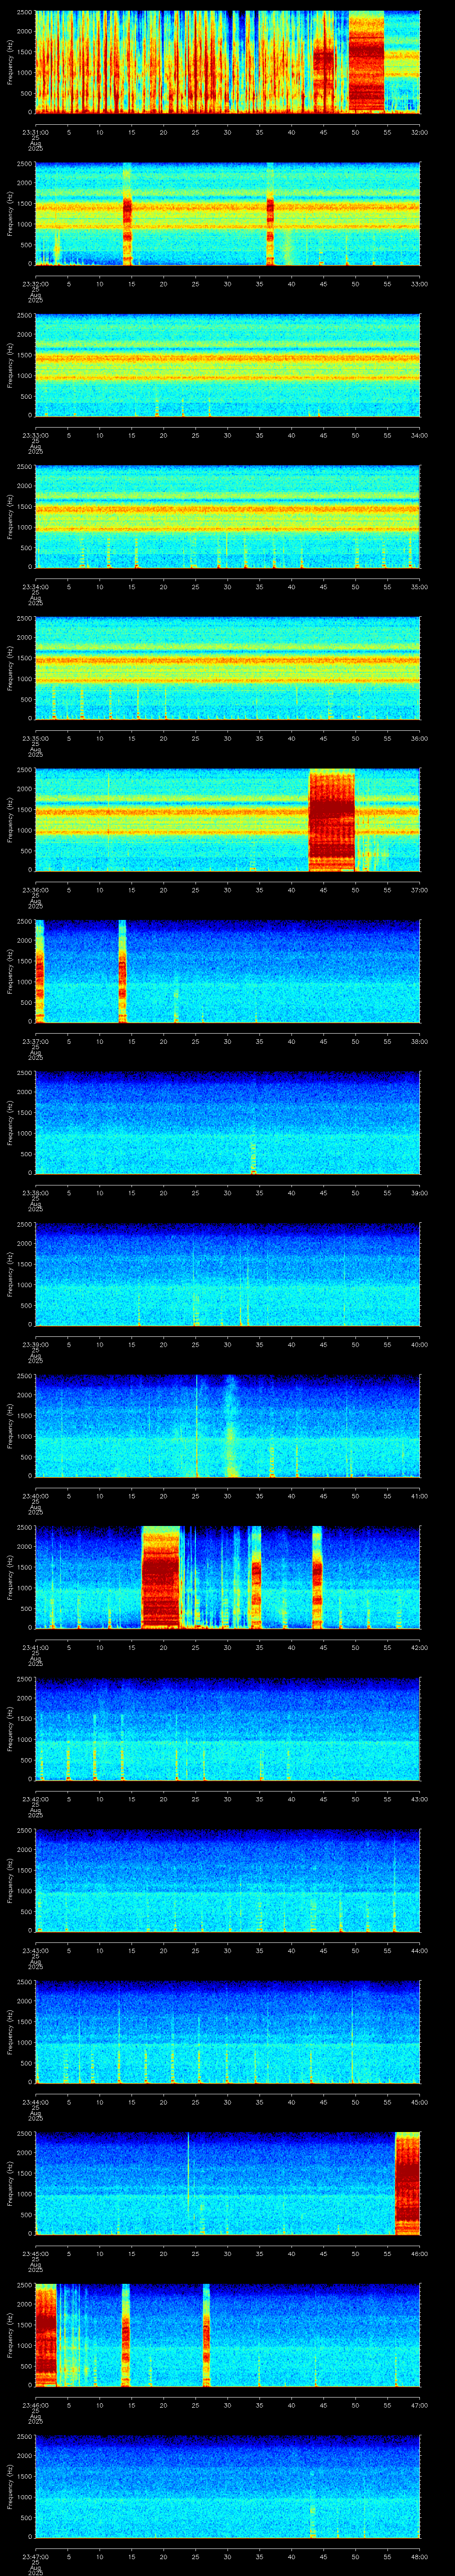Click the 40:00 end time label

419,1344
